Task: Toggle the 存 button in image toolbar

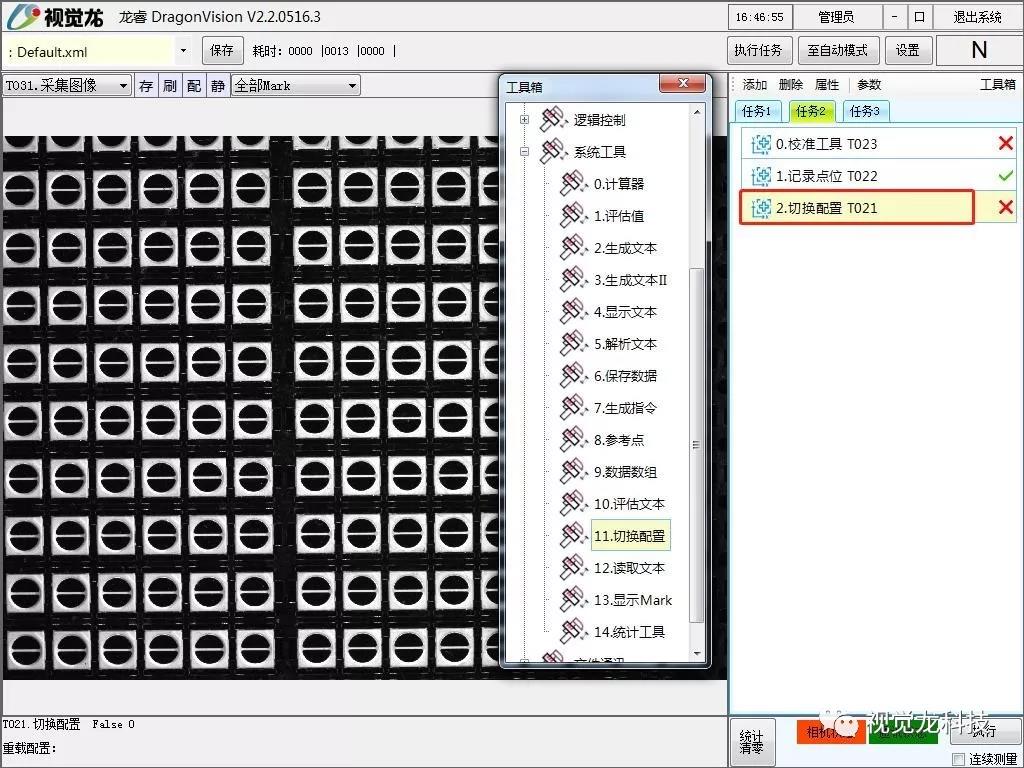Action: point(146,86)
